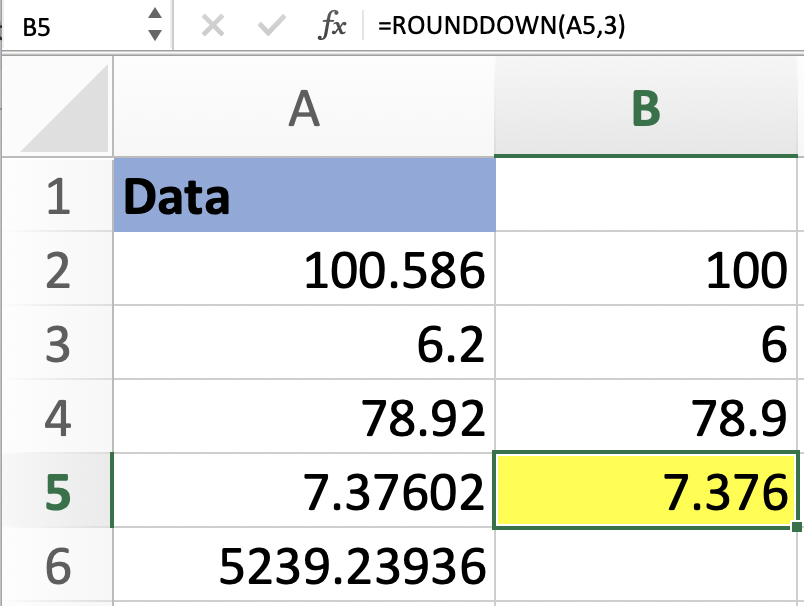Screen dimensions: 804x606
Task: Click the cancel X icon in the formula bar
Action: tap(211, 25)
